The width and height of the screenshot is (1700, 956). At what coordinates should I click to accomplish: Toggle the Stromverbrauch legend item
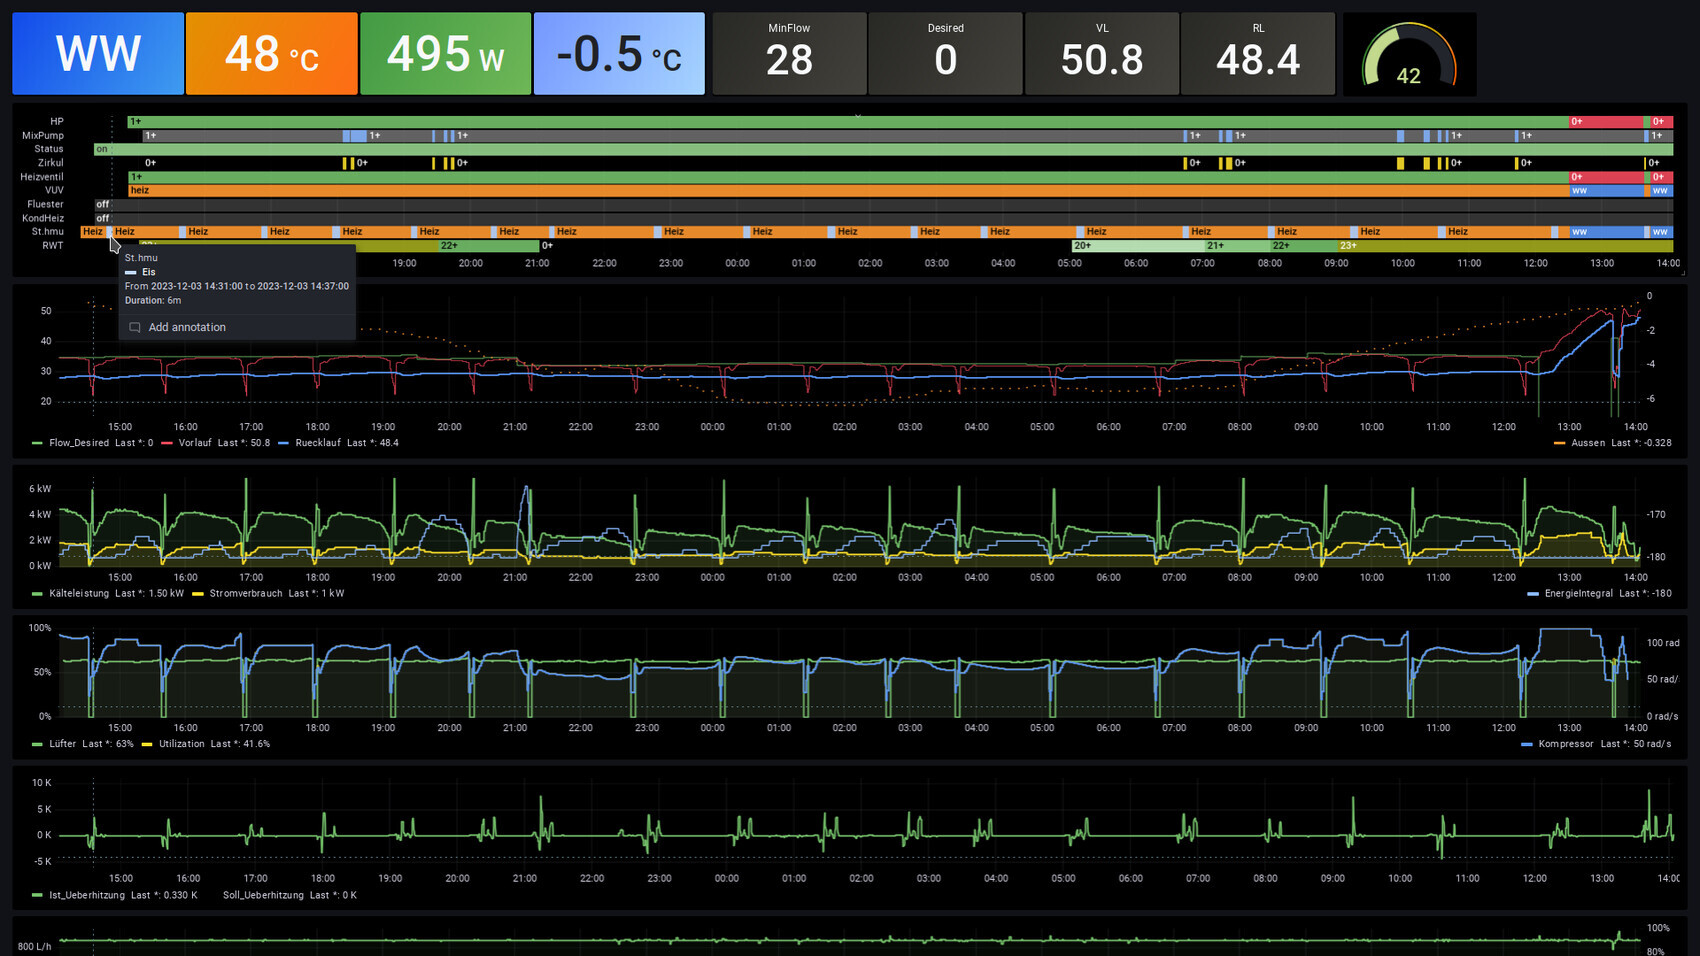(x=245, y=594)
